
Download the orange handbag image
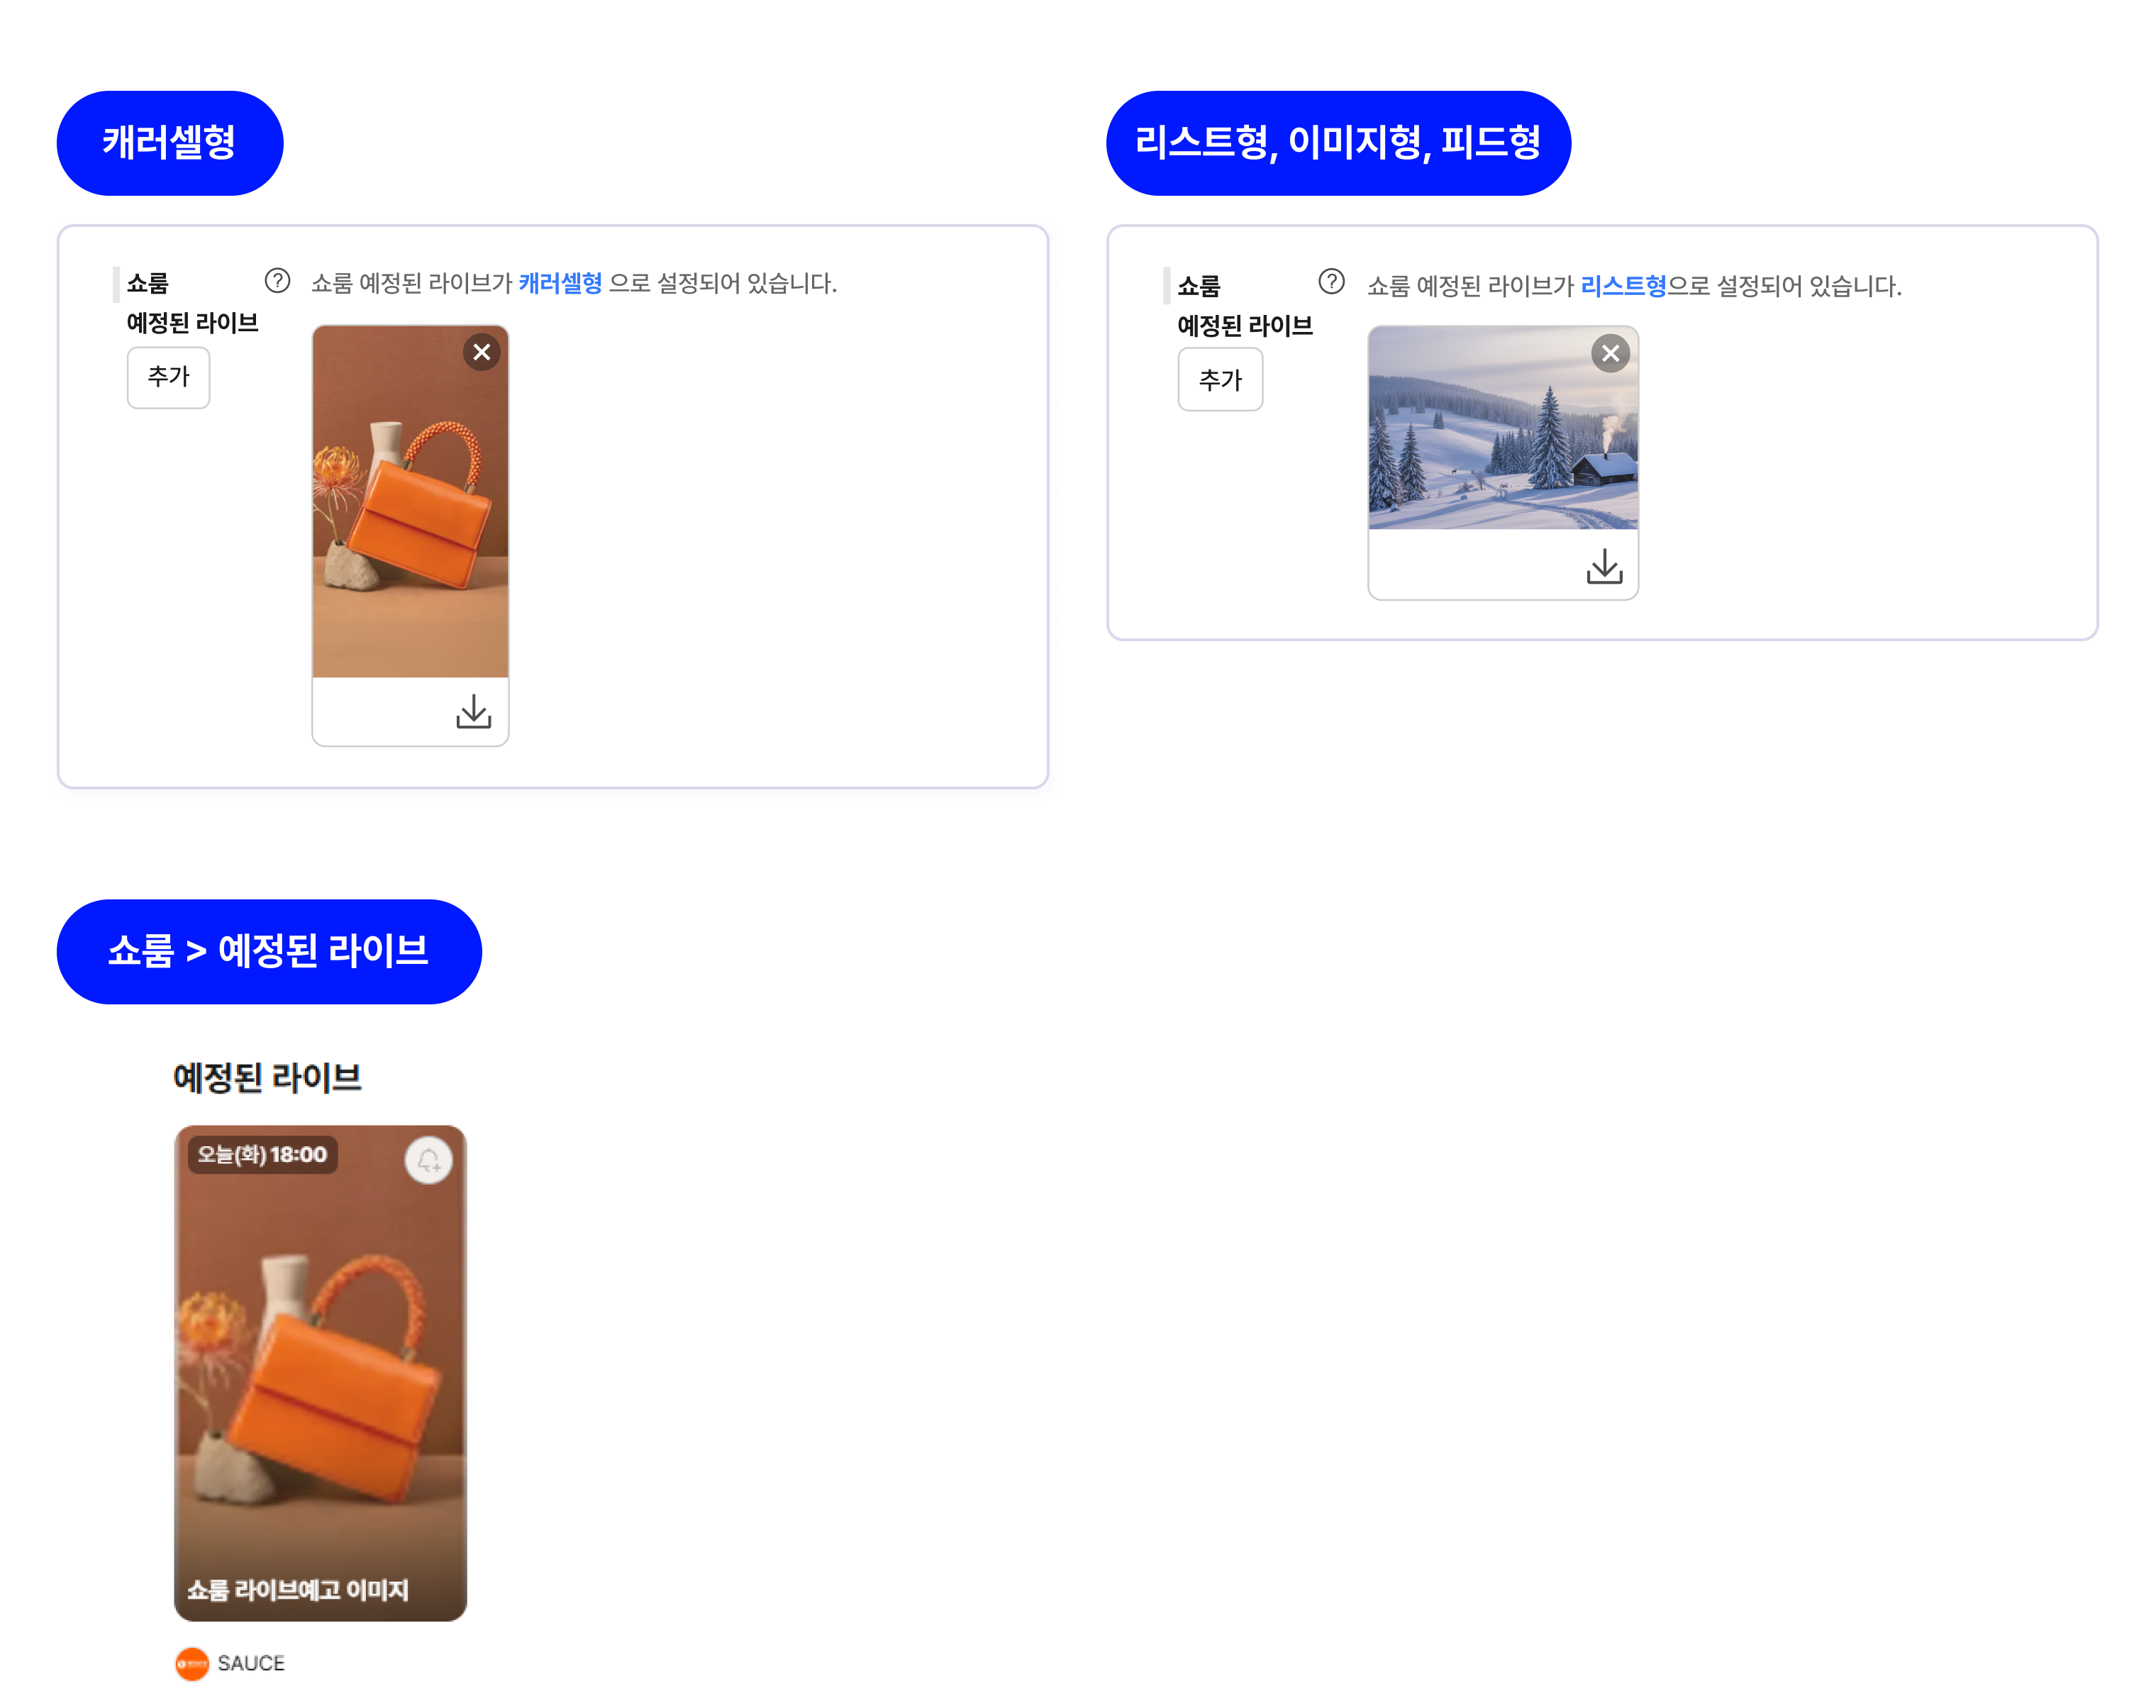[474, 712]
